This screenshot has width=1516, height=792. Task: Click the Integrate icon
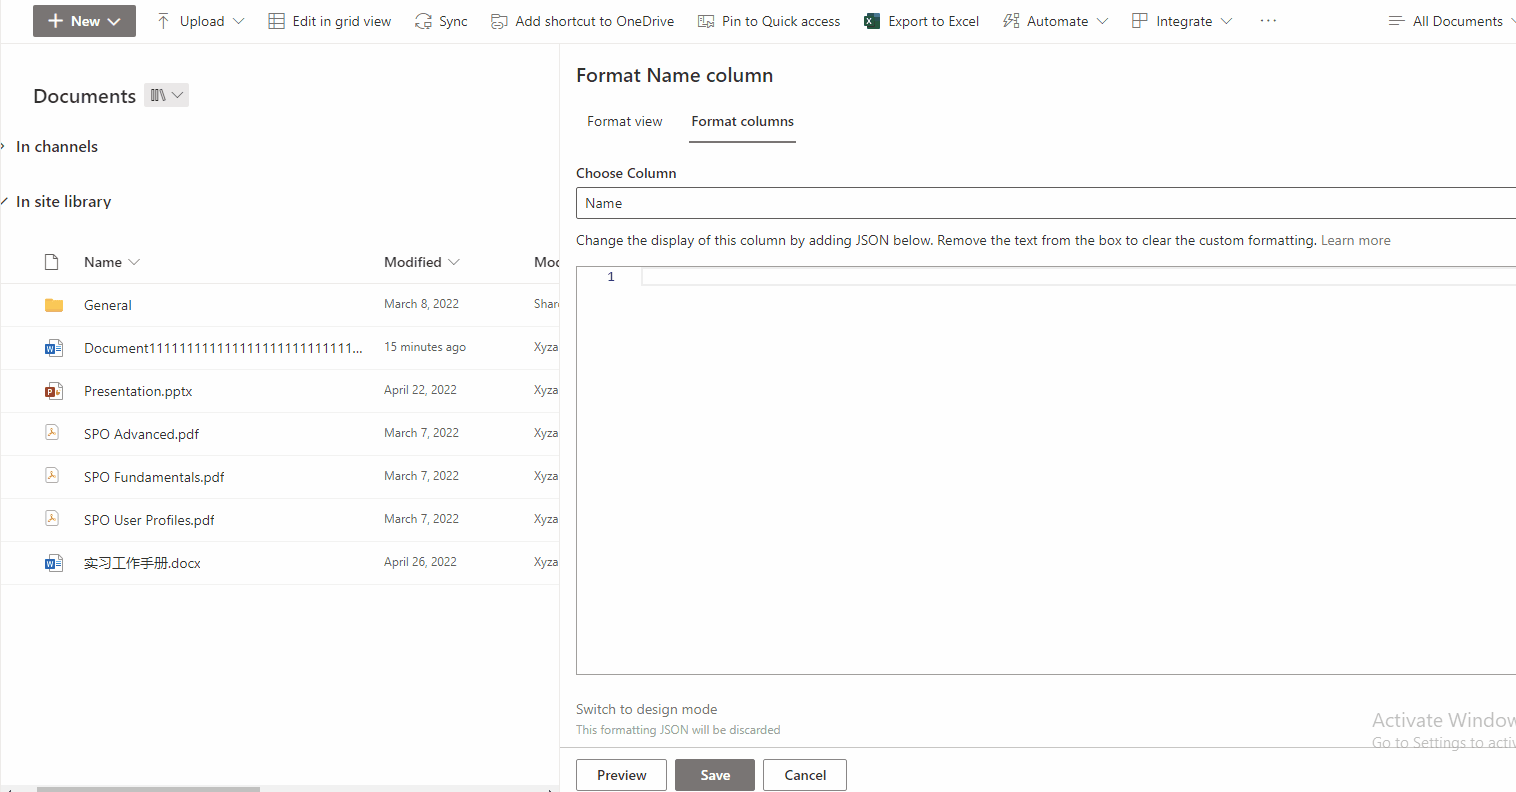(x=1140, y=21)
